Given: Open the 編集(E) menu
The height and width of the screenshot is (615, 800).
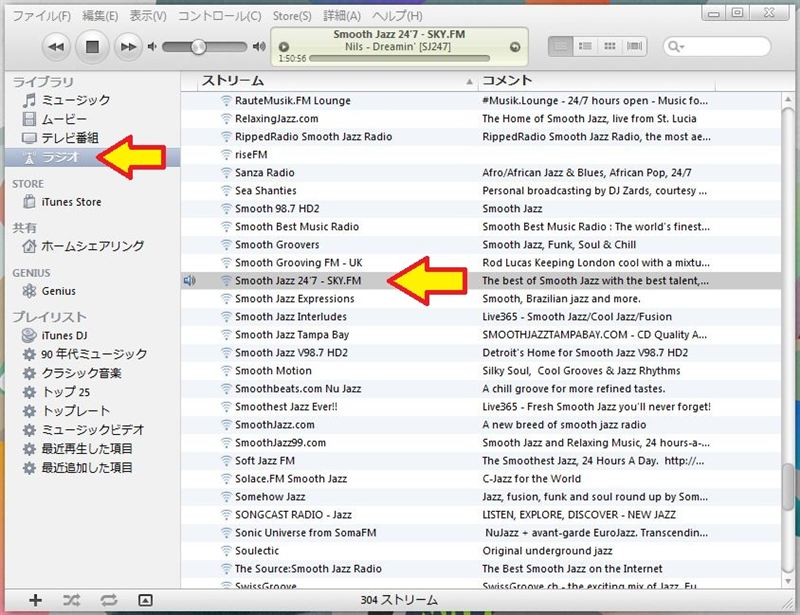Looking at the screenshot, I should click(x=100, y=16).
